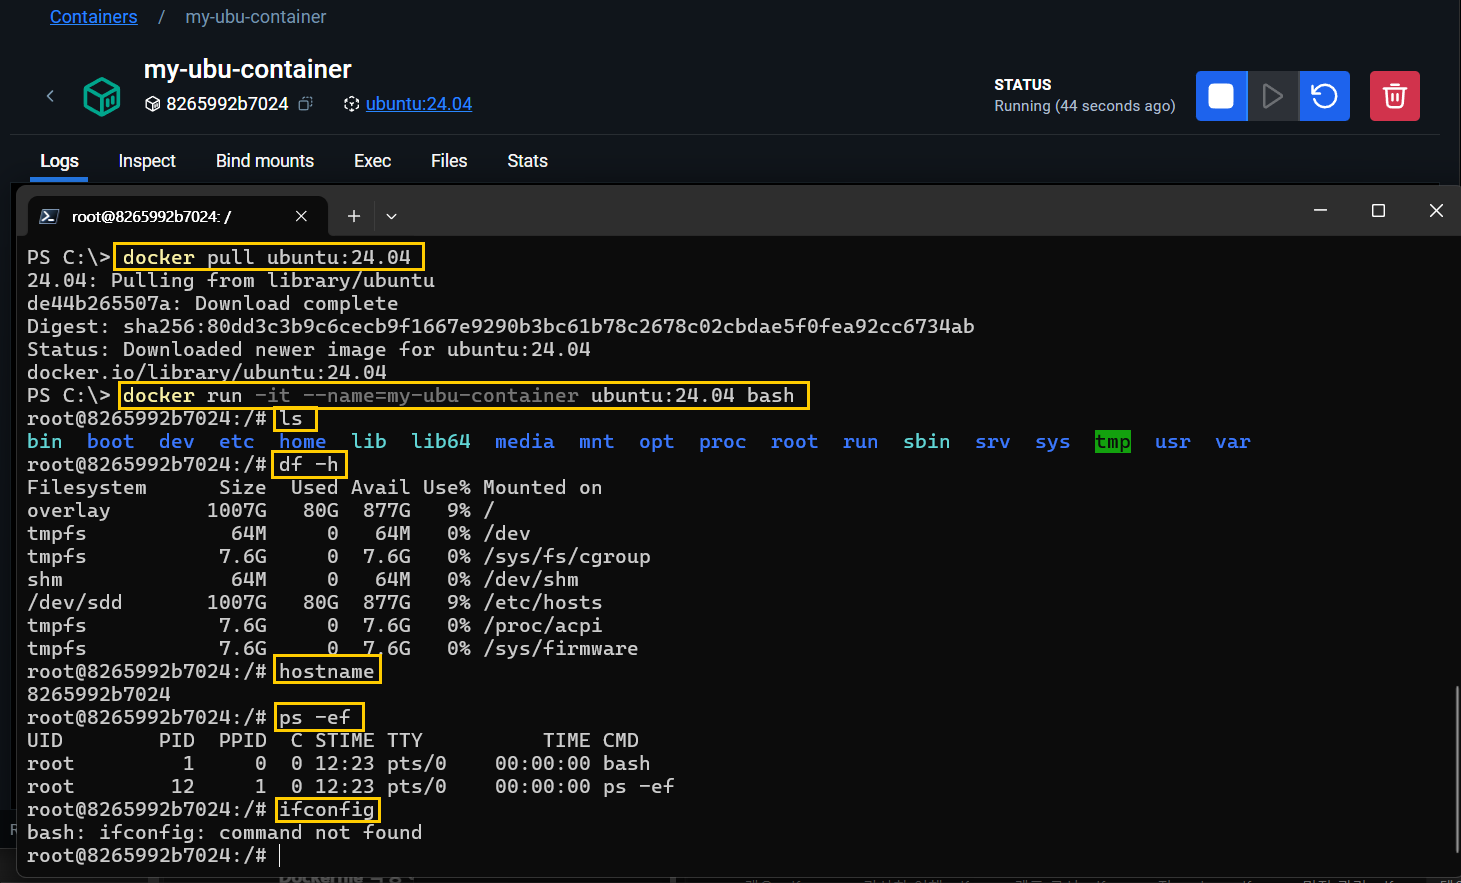Open a new terminal tab with plus
The width and height of the screenshot is (1461, 883).
pos(354,216)
